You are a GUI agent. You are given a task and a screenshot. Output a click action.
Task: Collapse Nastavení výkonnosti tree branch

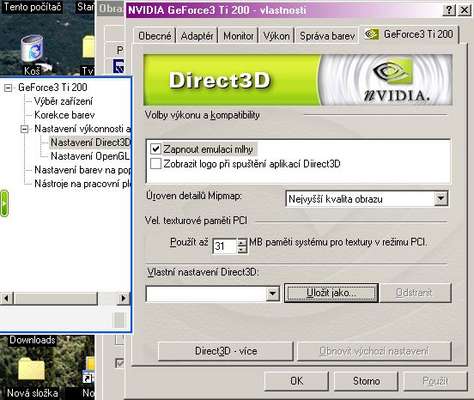pos(24,129)
